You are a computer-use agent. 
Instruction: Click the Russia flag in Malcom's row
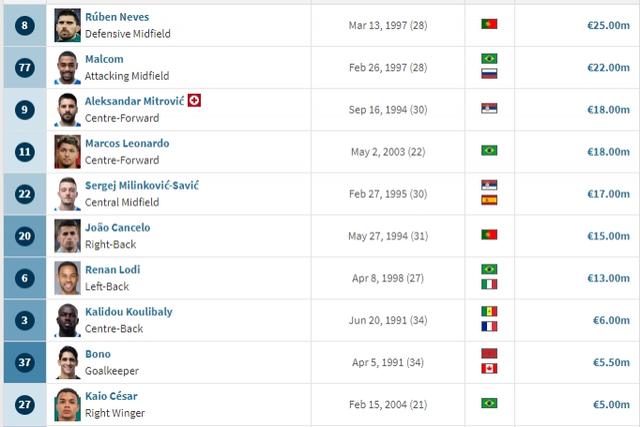click(x=489, y=74)
